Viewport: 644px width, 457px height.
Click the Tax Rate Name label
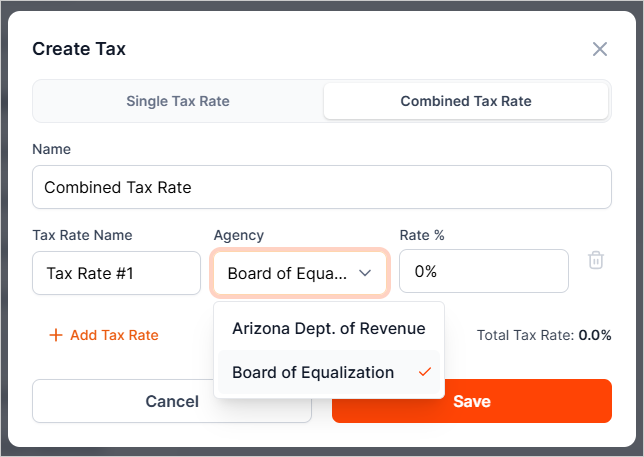coord(82,235)
